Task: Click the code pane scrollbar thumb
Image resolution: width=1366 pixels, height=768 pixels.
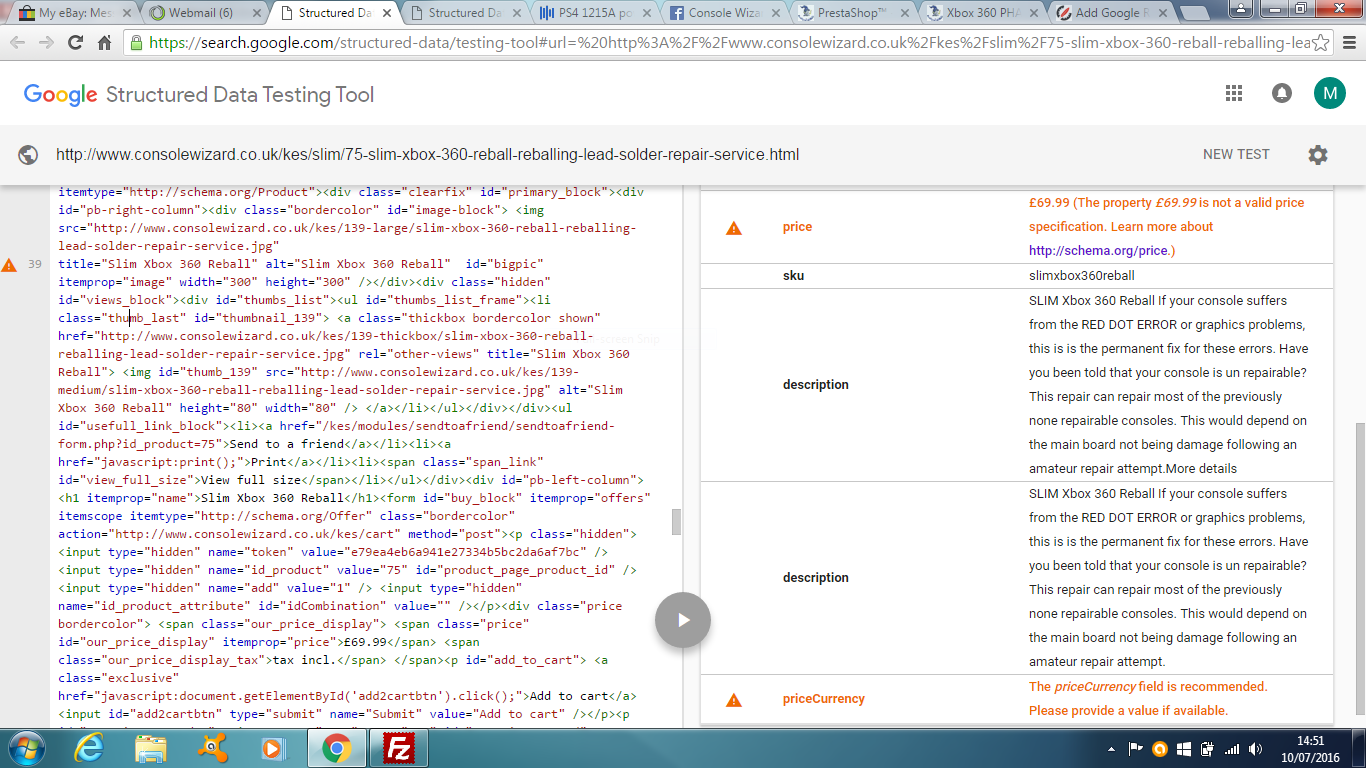Action: coord(676,521)
